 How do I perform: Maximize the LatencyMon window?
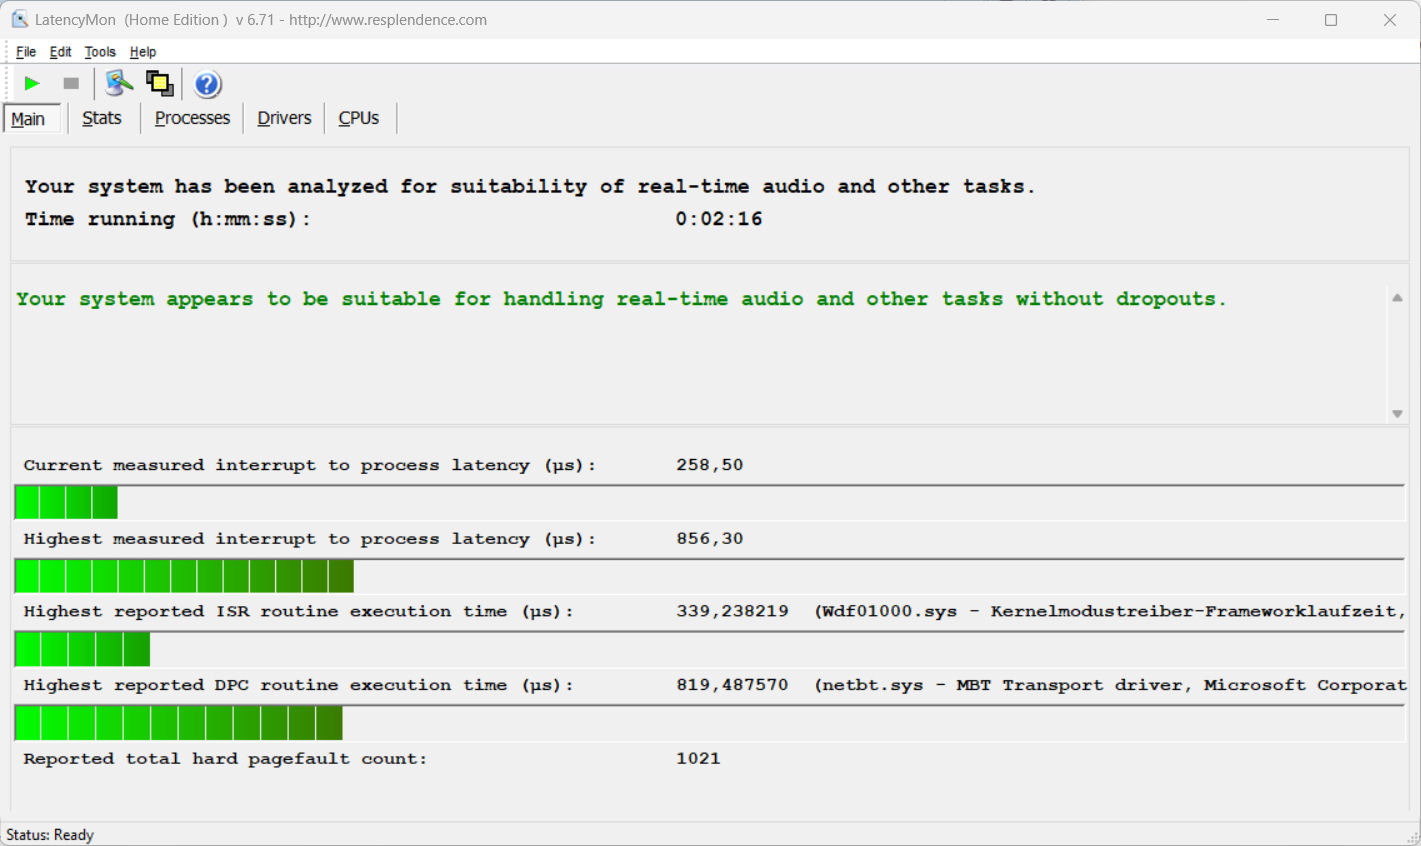tap(1331, 20)
